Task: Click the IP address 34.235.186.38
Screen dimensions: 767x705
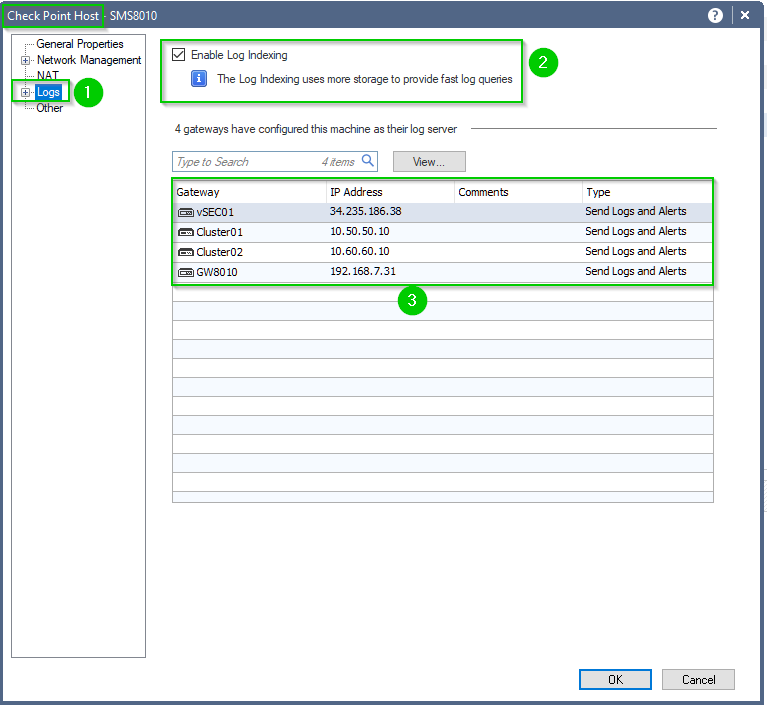Action: coord(365,211)
